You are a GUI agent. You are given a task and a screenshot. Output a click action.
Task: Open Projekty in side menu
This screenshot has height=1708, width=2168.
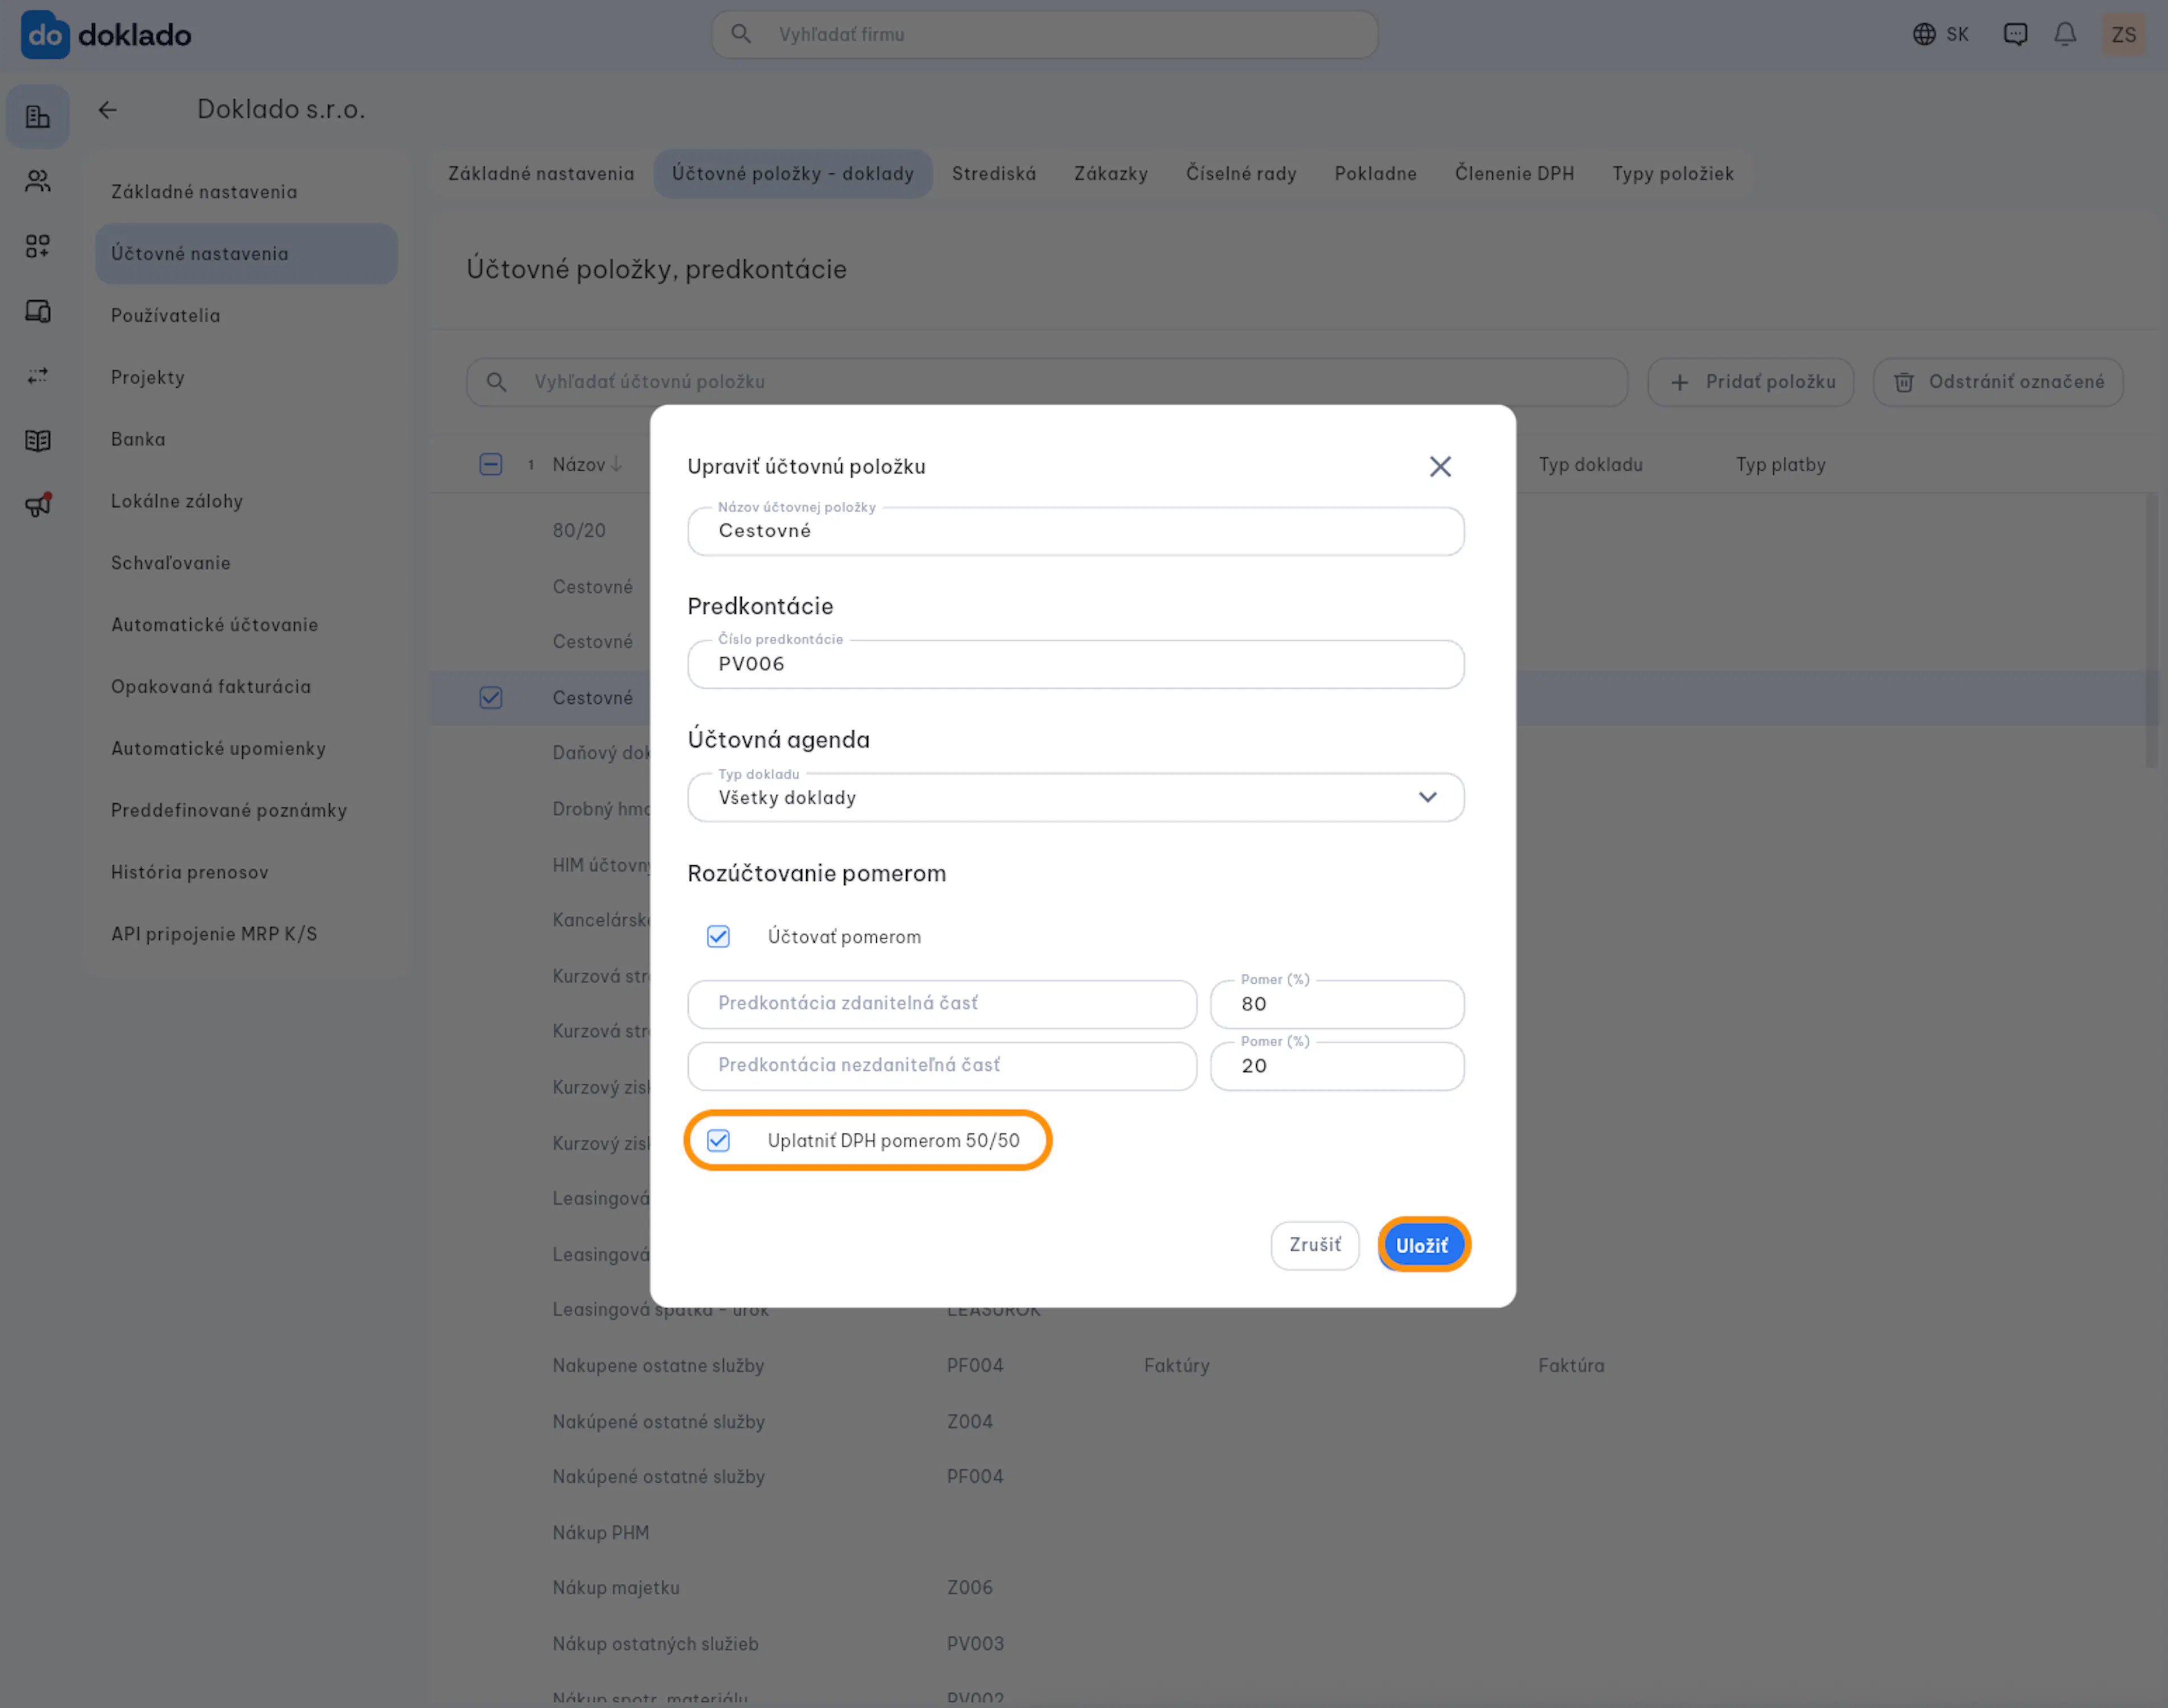[x=246, y=378]
